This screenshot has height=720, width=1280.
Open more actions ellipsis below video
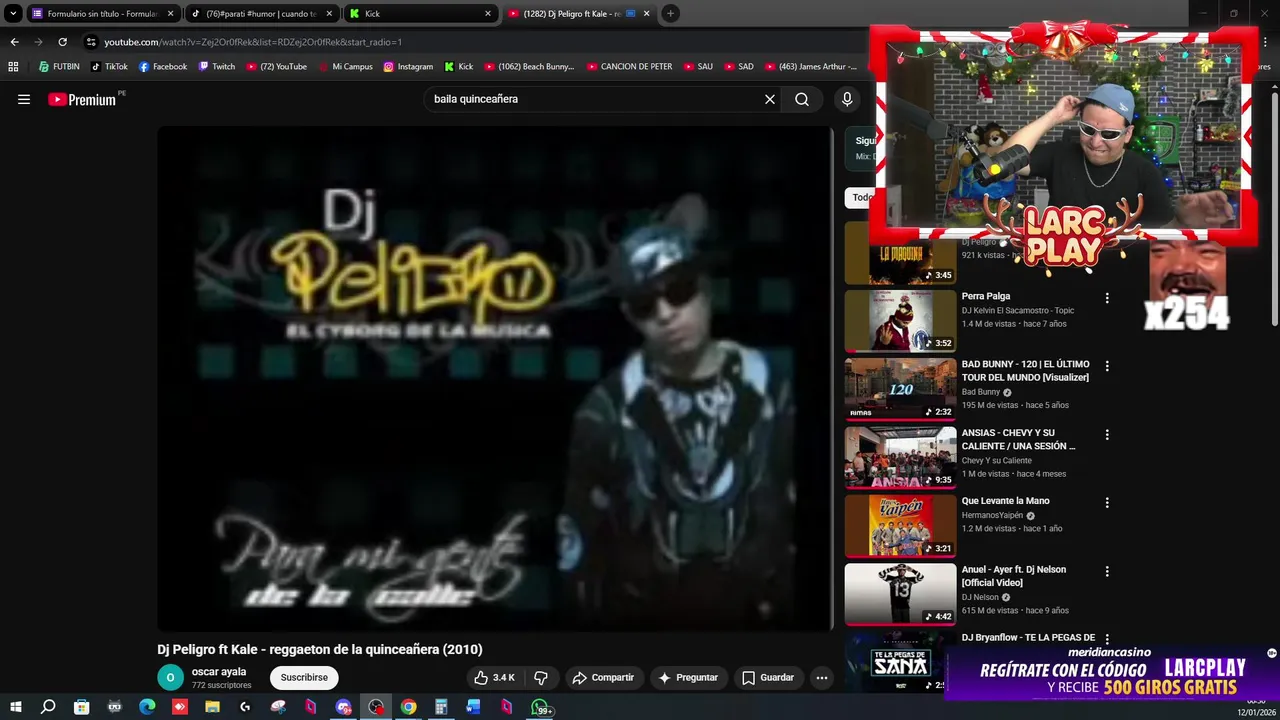pyautogui.click(x=822, y=677)
